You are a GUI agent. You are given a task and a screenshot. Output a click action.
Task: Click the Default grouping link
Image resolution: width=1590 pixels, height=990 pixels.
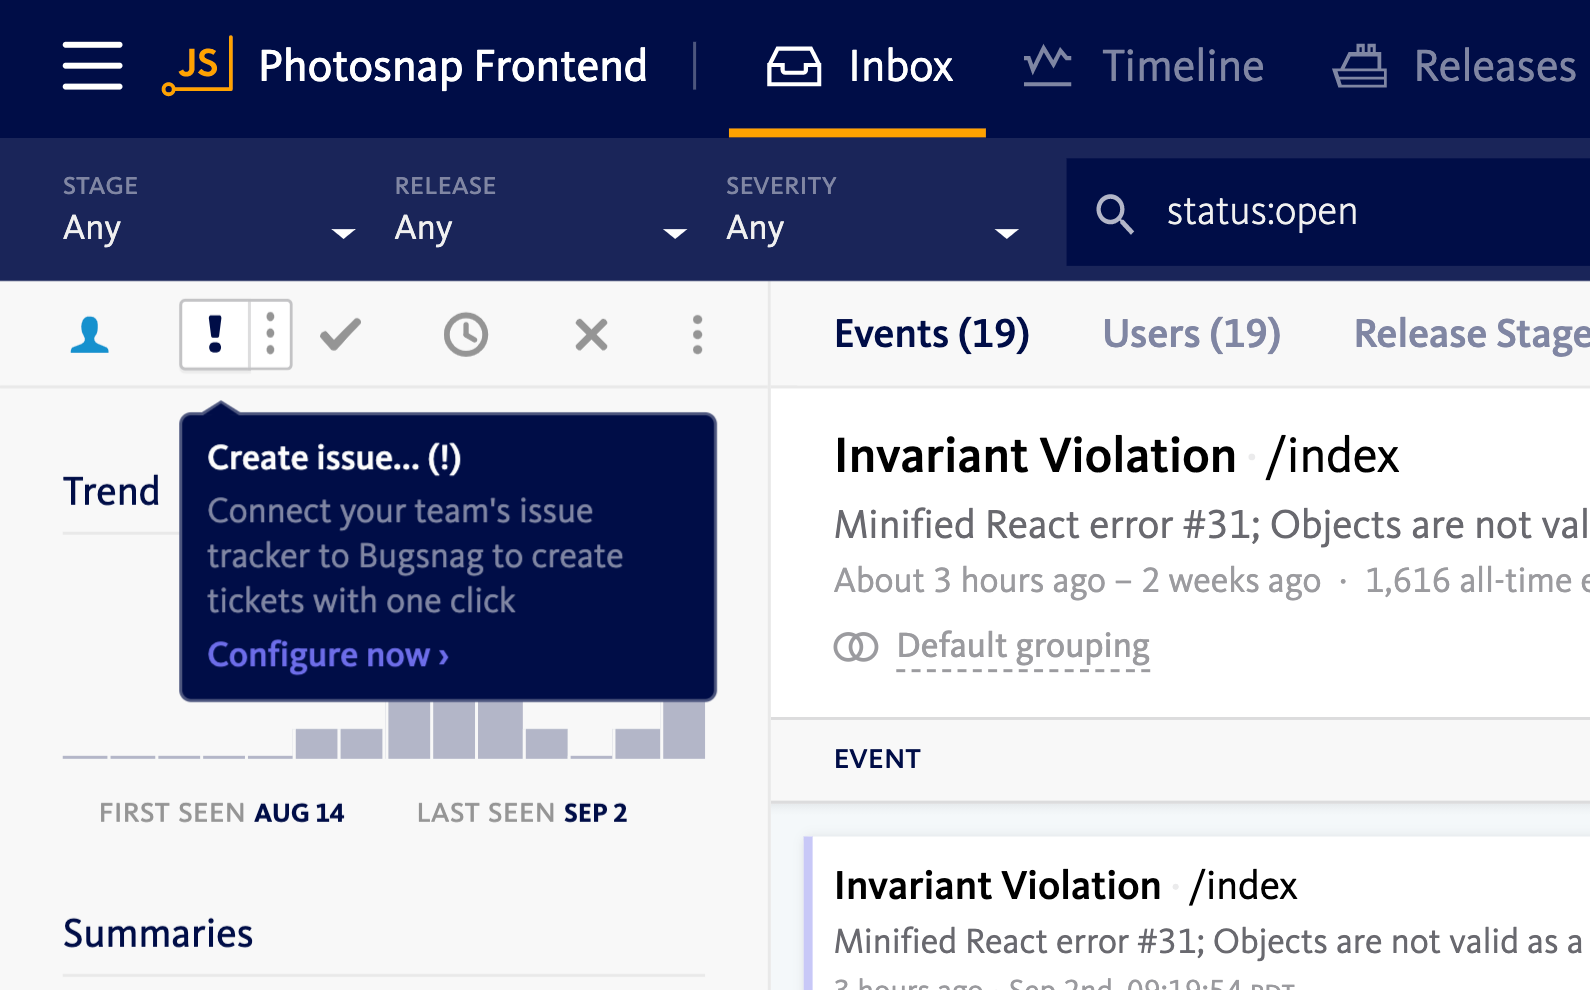point(1023,648)
